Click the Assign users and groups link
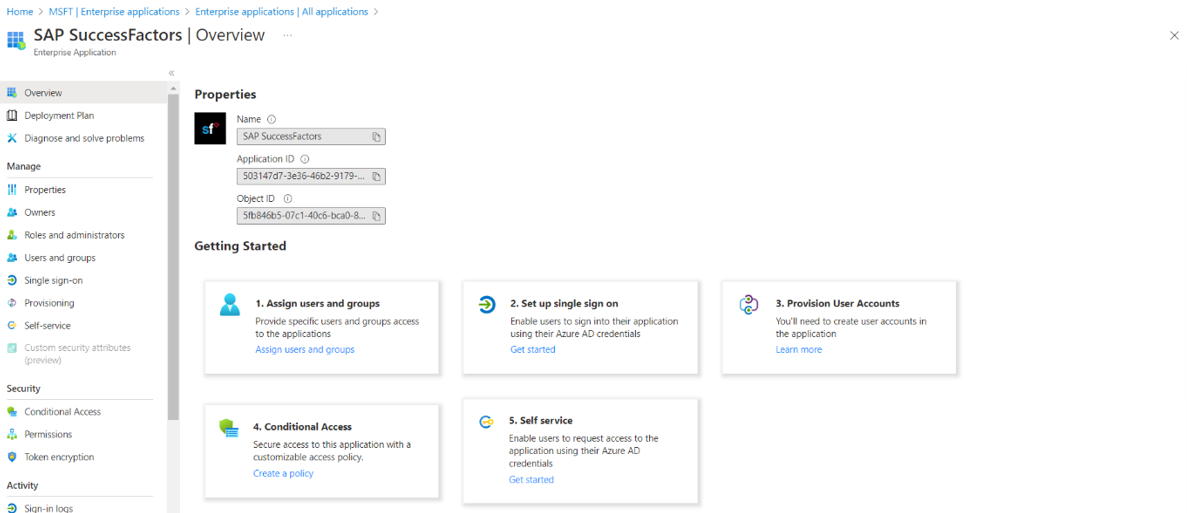Screen dimensions: 1187x513 [x=304, y=350]
